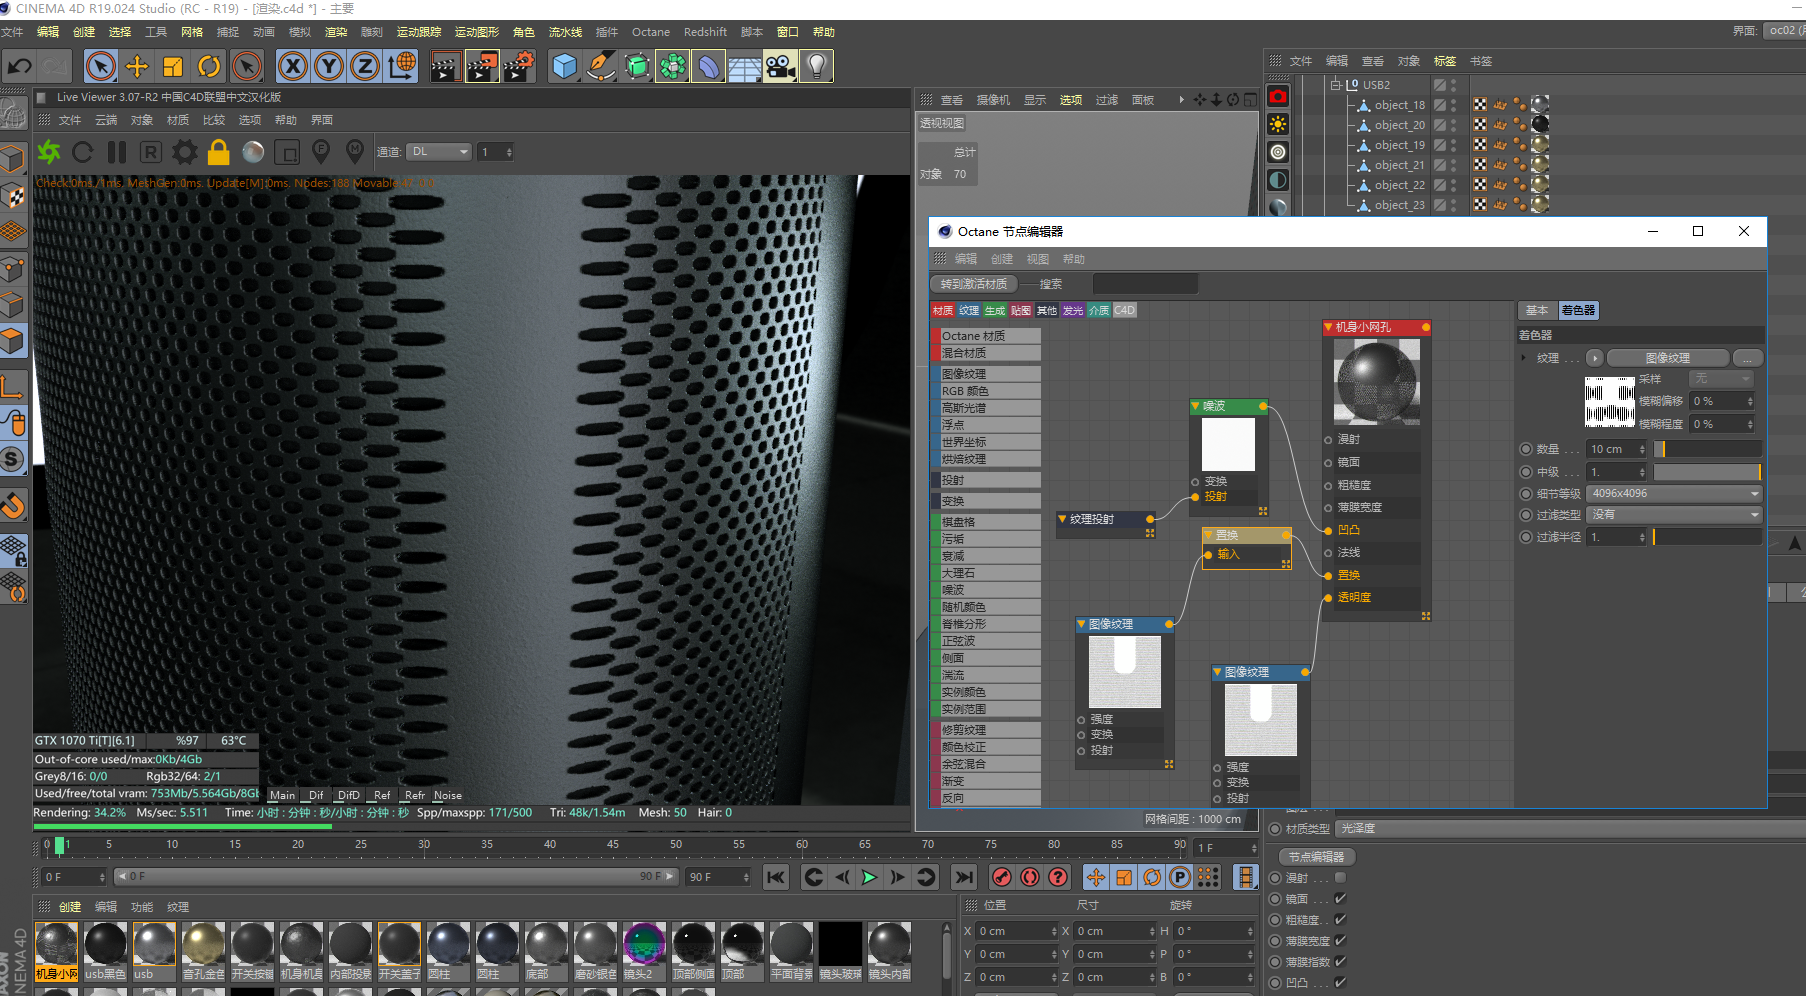
Task: Click the light bulb object icon
Action: pyautogui.click(x=817, y=67)
